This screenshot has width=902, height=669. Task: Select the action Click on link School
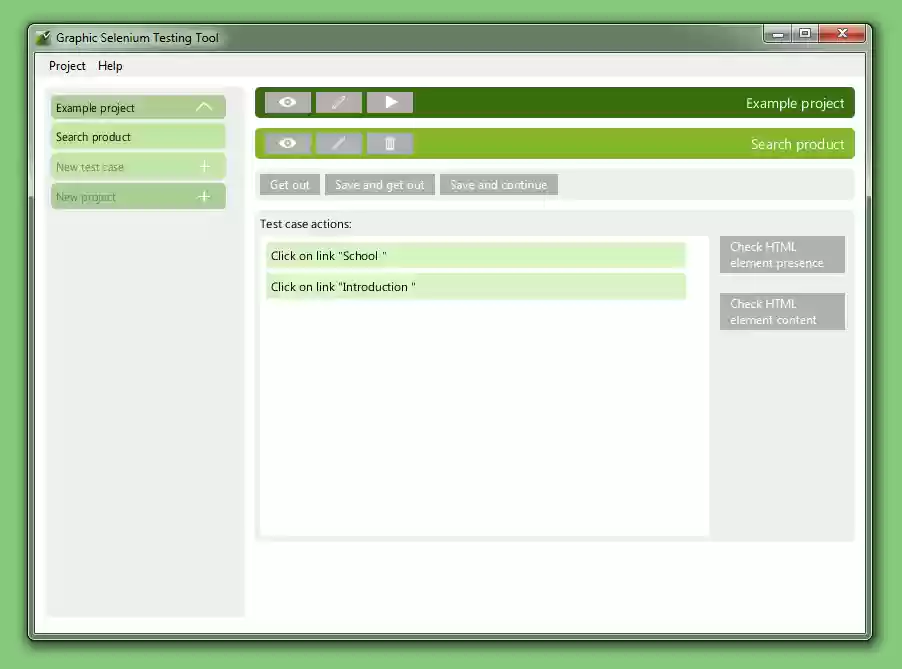475,255
